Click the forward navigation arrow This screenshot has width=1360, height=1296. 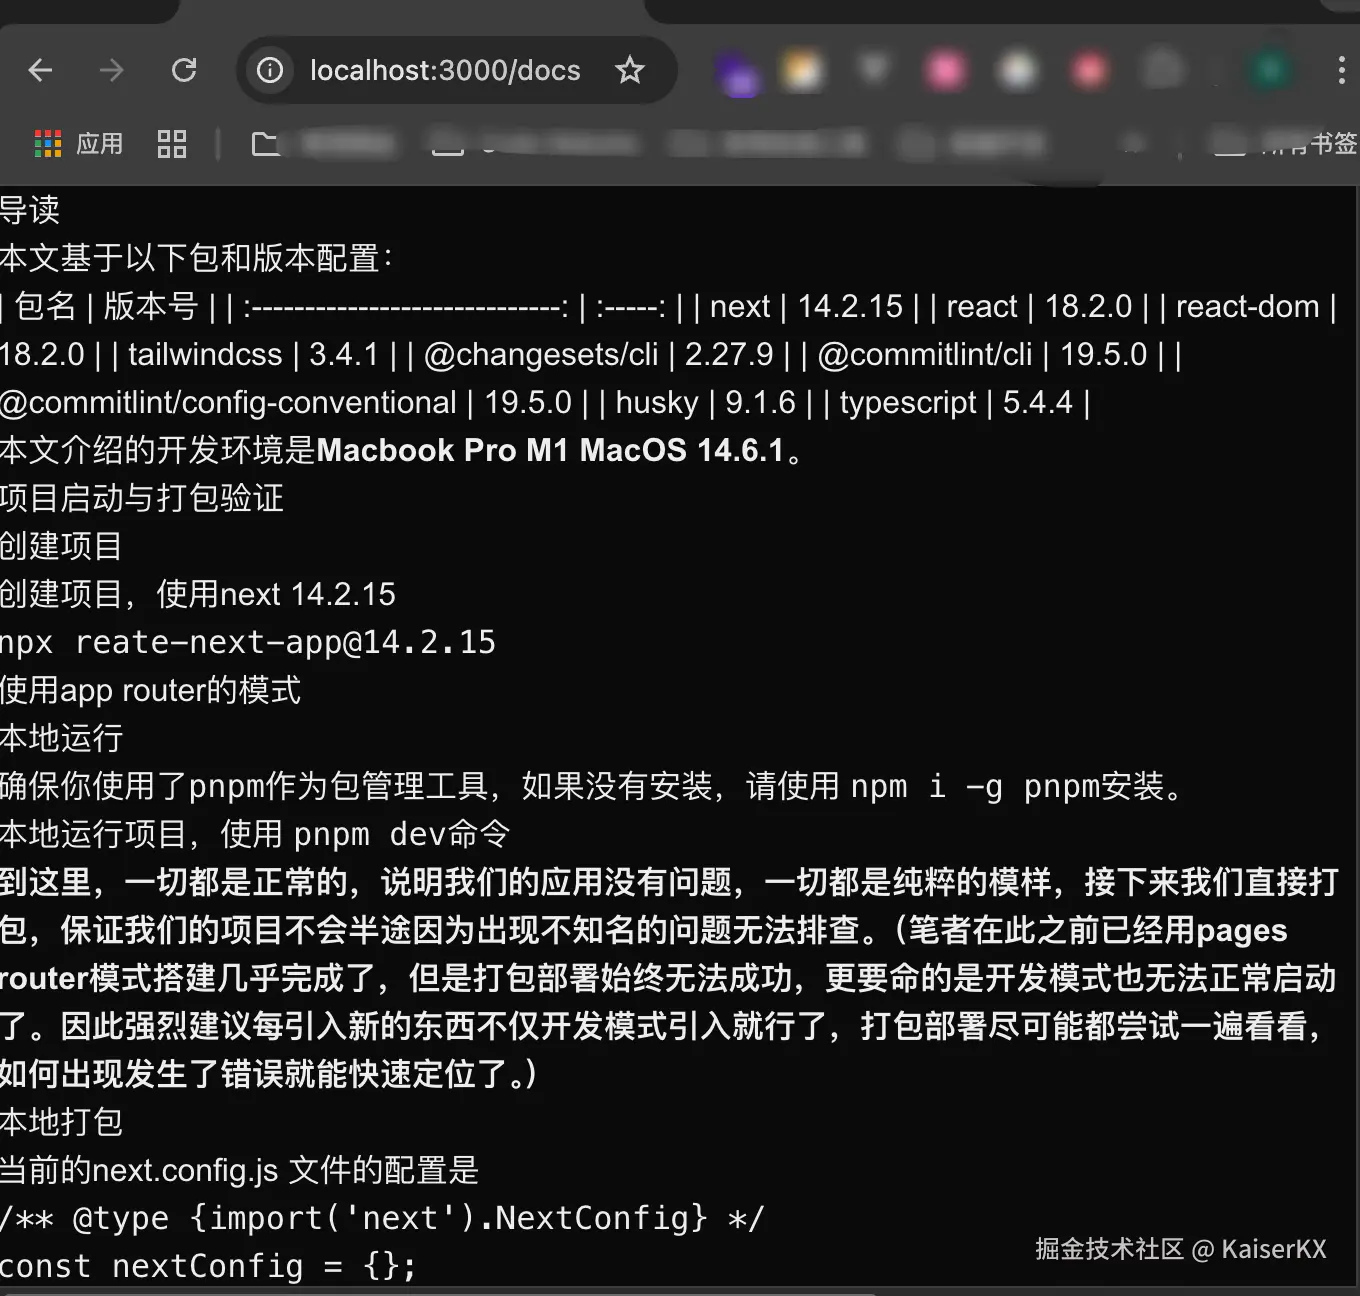coord(111,70)
